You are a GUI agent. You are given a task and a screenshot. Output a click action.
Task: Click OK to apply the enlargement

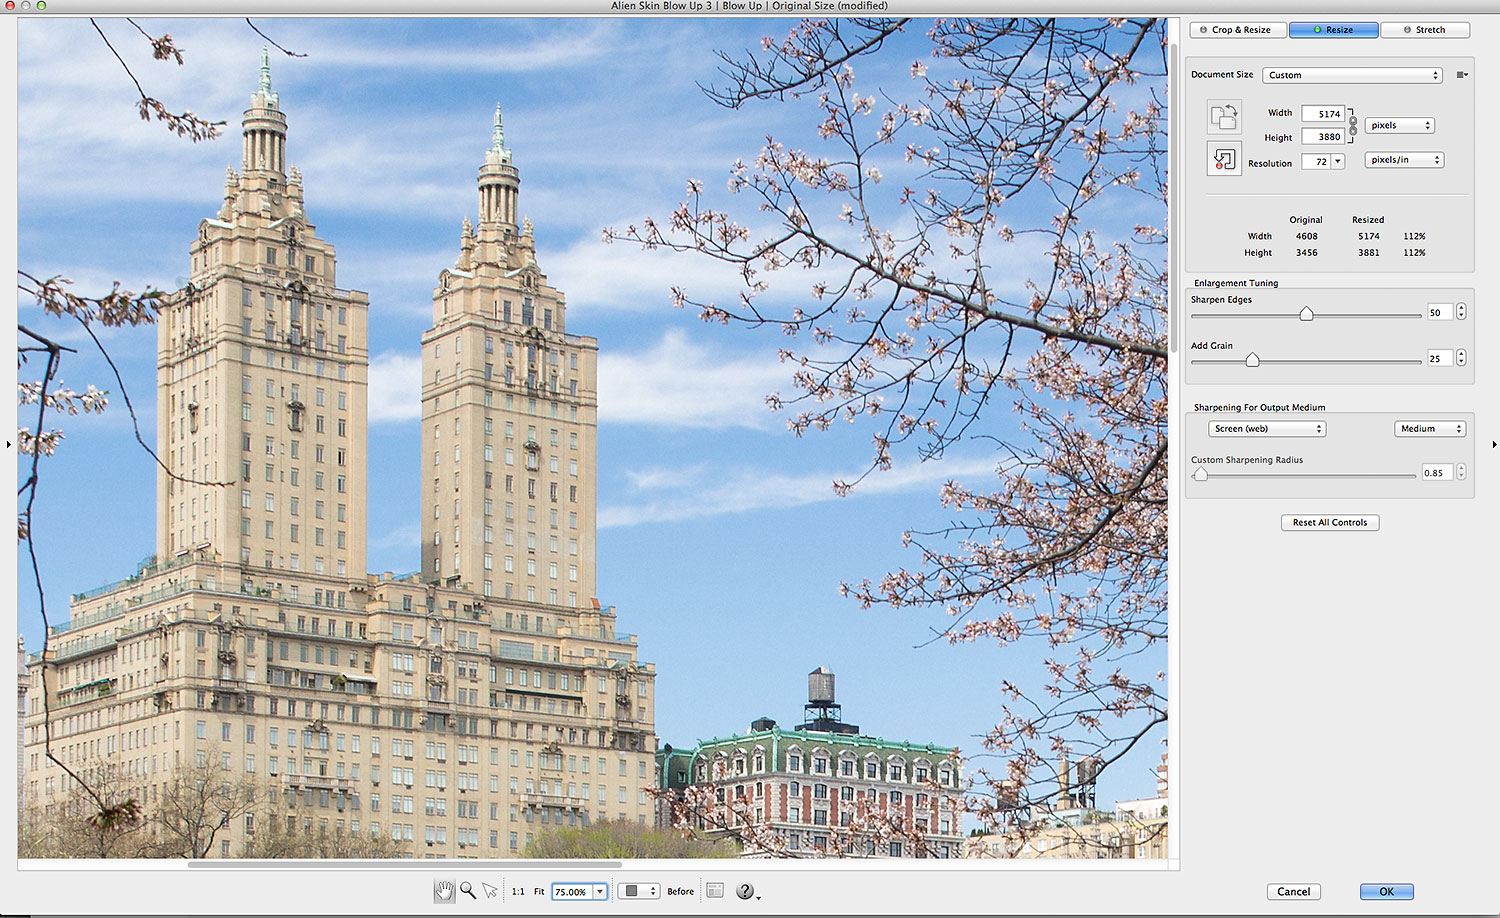point(1385,891)
